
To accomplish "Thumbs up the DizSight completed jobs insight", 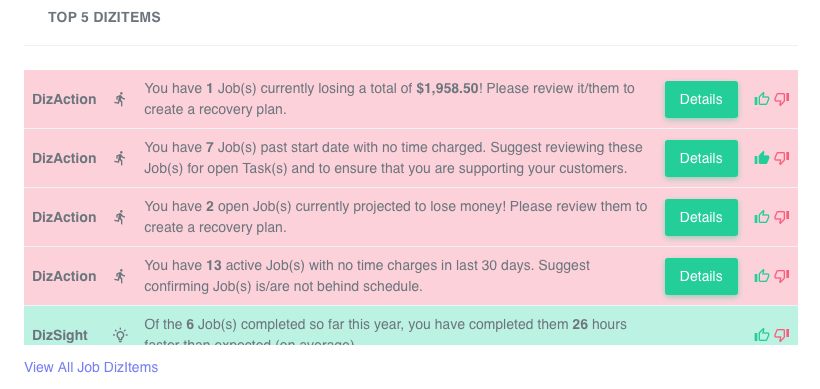I will click(762, 335).
